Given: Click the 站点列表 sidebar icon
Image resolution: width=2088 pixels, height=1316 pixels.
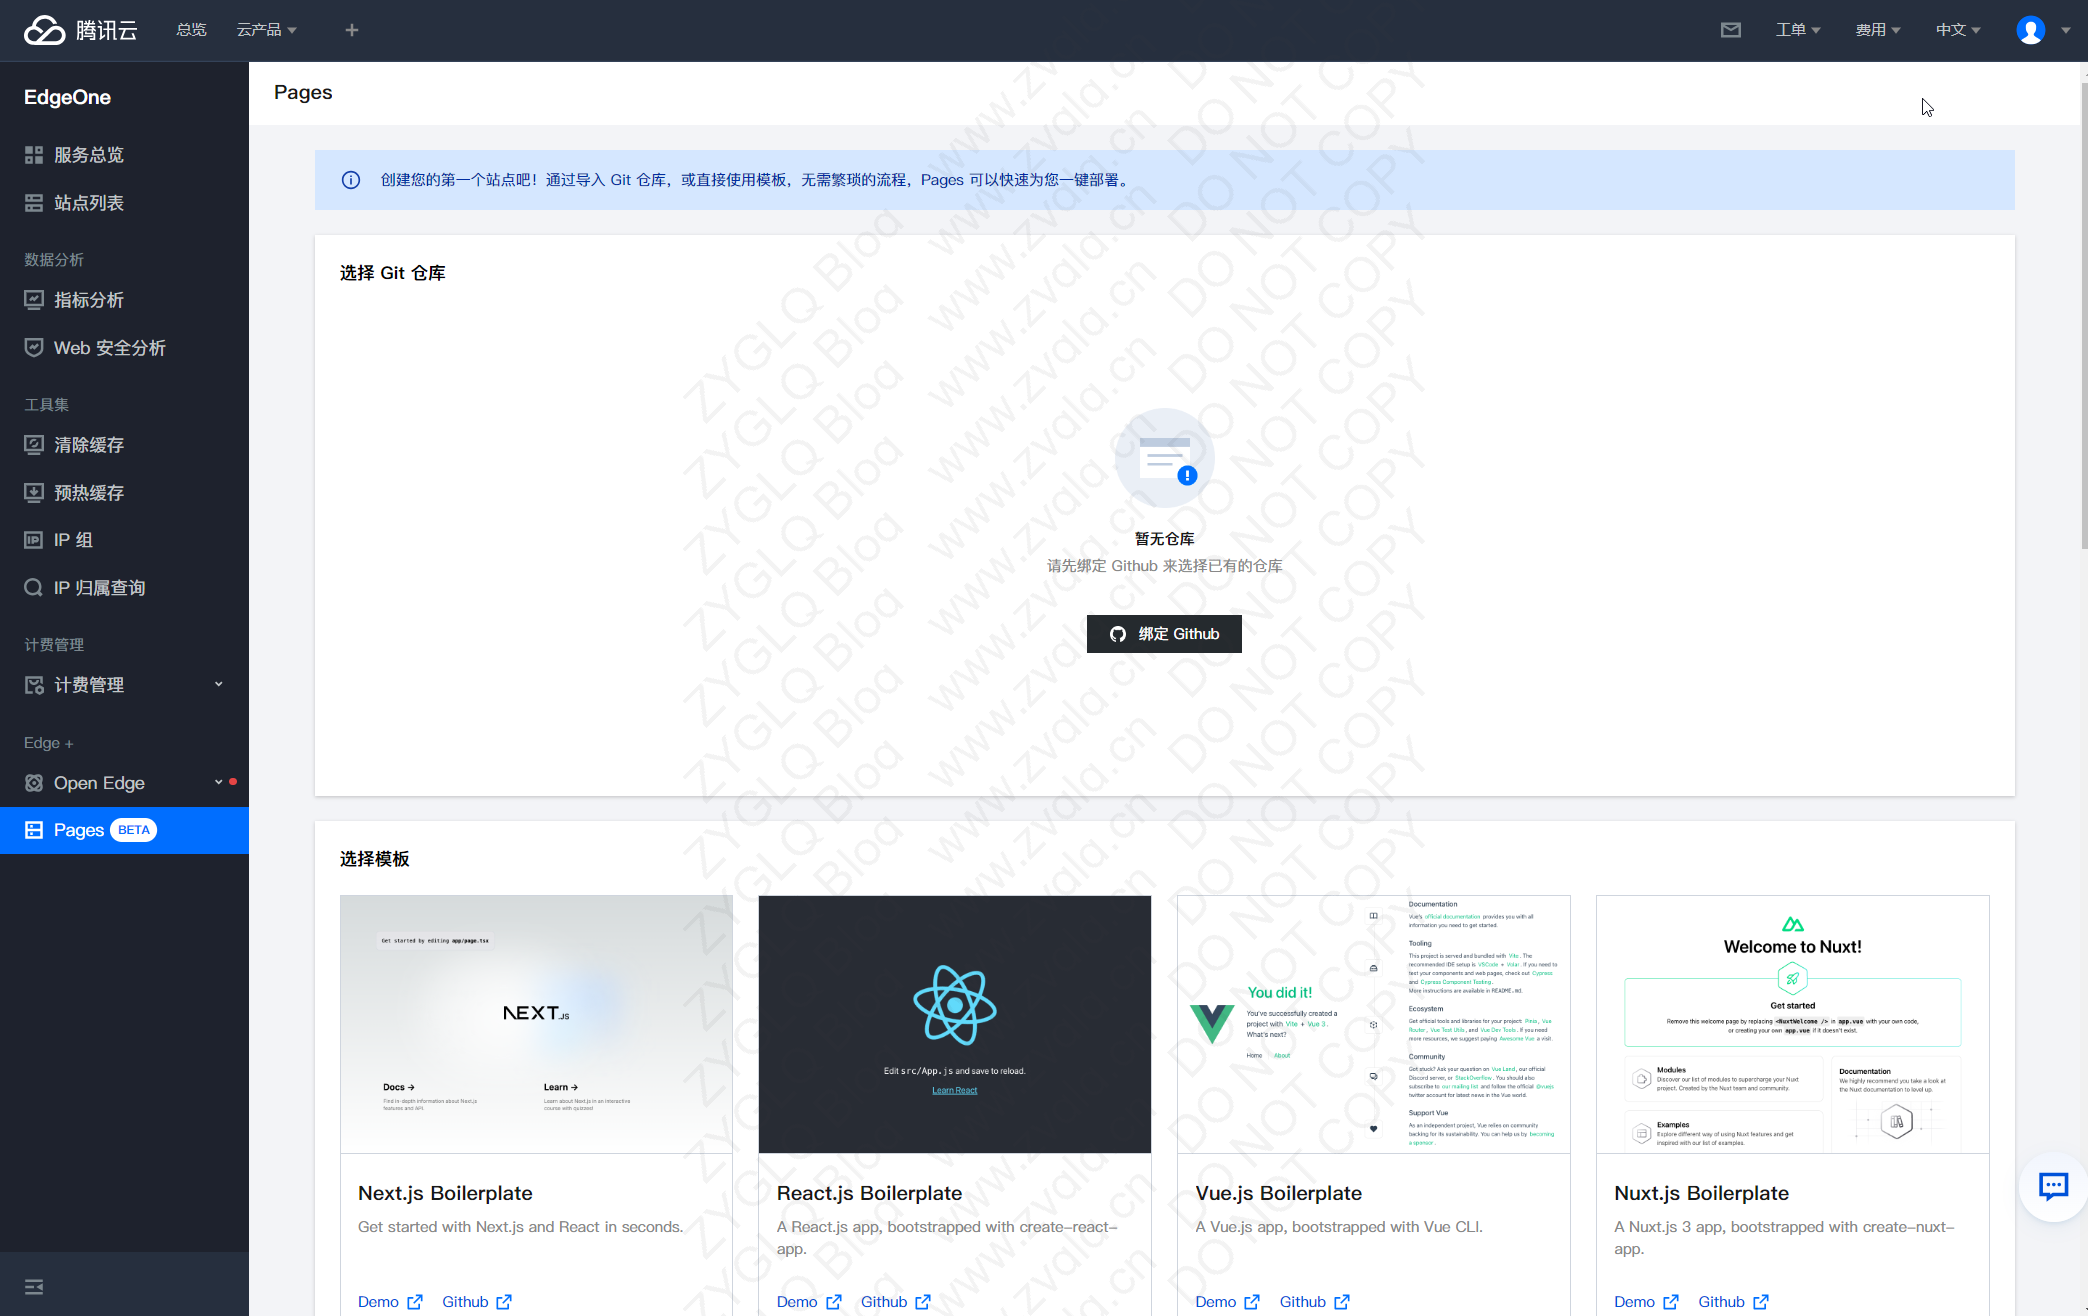Looking at the screenshot, I should (x=34, y=203).
